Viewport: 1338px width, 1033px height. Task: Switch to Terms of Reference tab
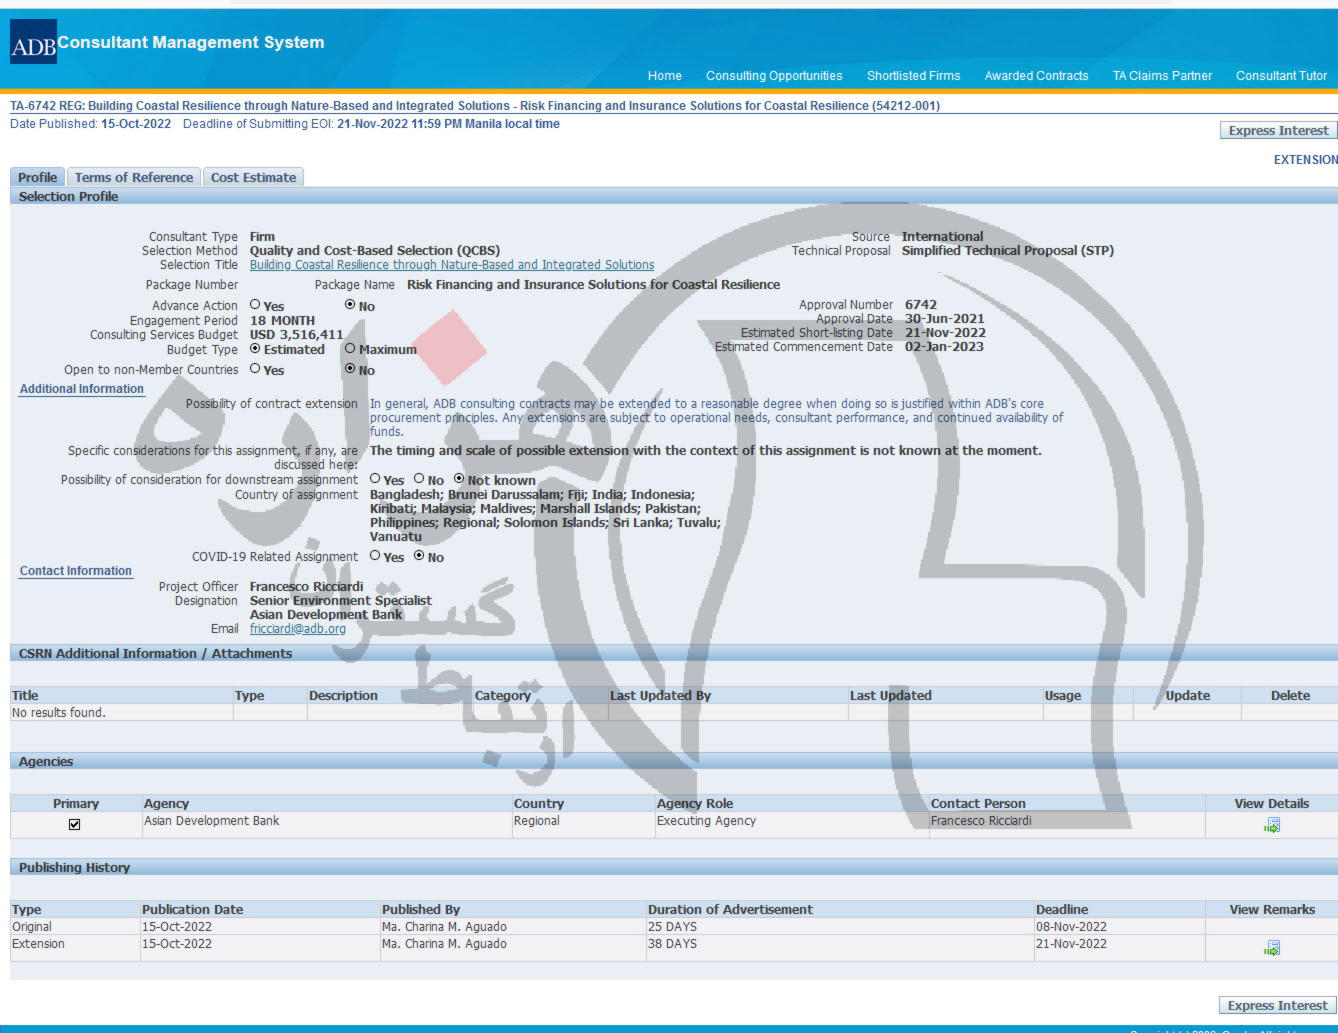tap(134, 177)
